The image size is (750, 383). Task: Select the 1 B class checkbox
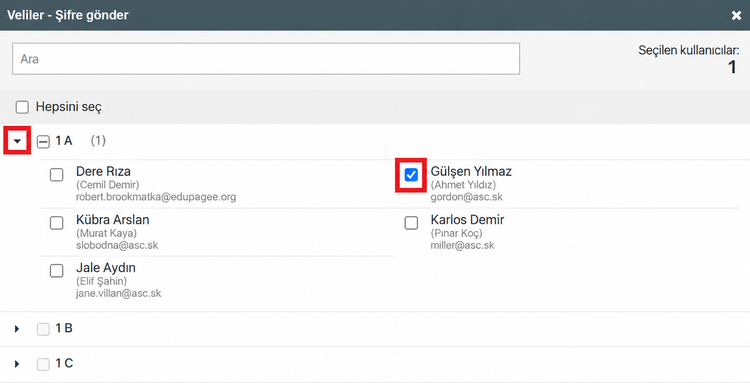click(x=43, y=329)
